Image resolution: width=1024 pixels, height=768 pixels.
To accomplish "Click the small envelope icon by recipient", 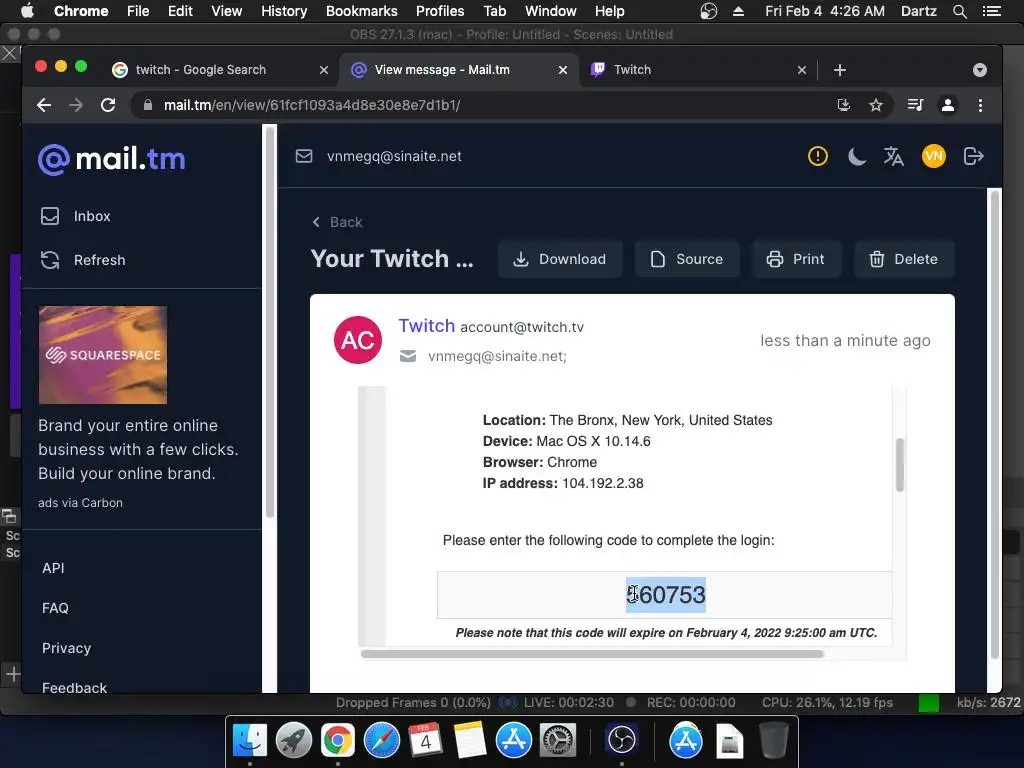I will (408, 356).
